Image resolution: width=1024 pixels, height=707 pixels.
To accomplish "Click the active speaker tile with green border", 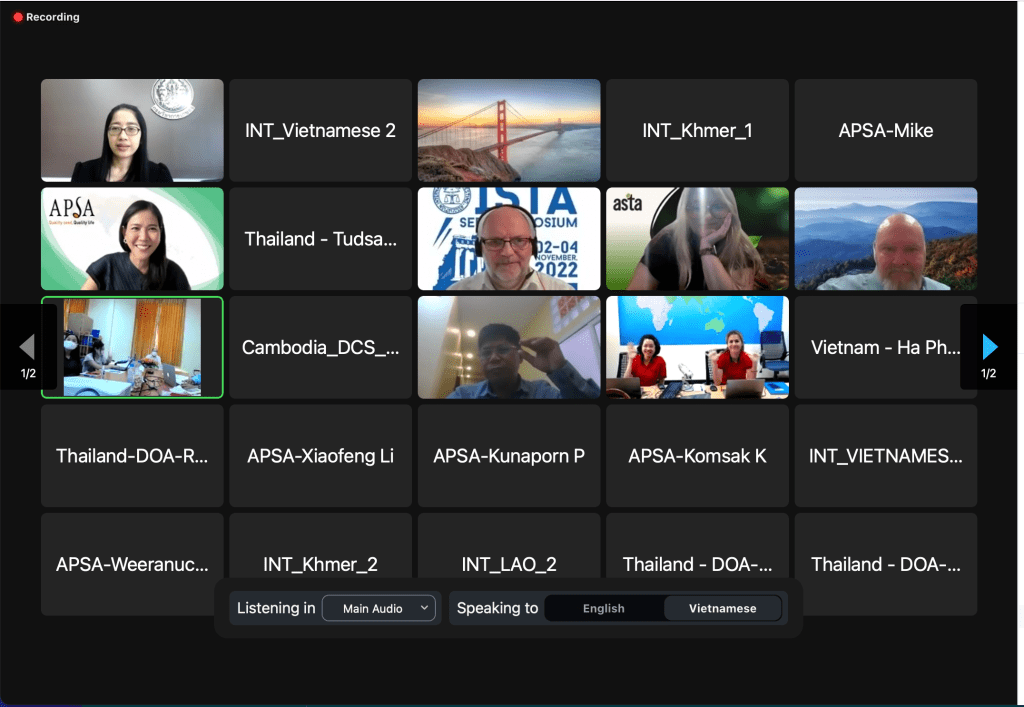I will coord(132,347).
